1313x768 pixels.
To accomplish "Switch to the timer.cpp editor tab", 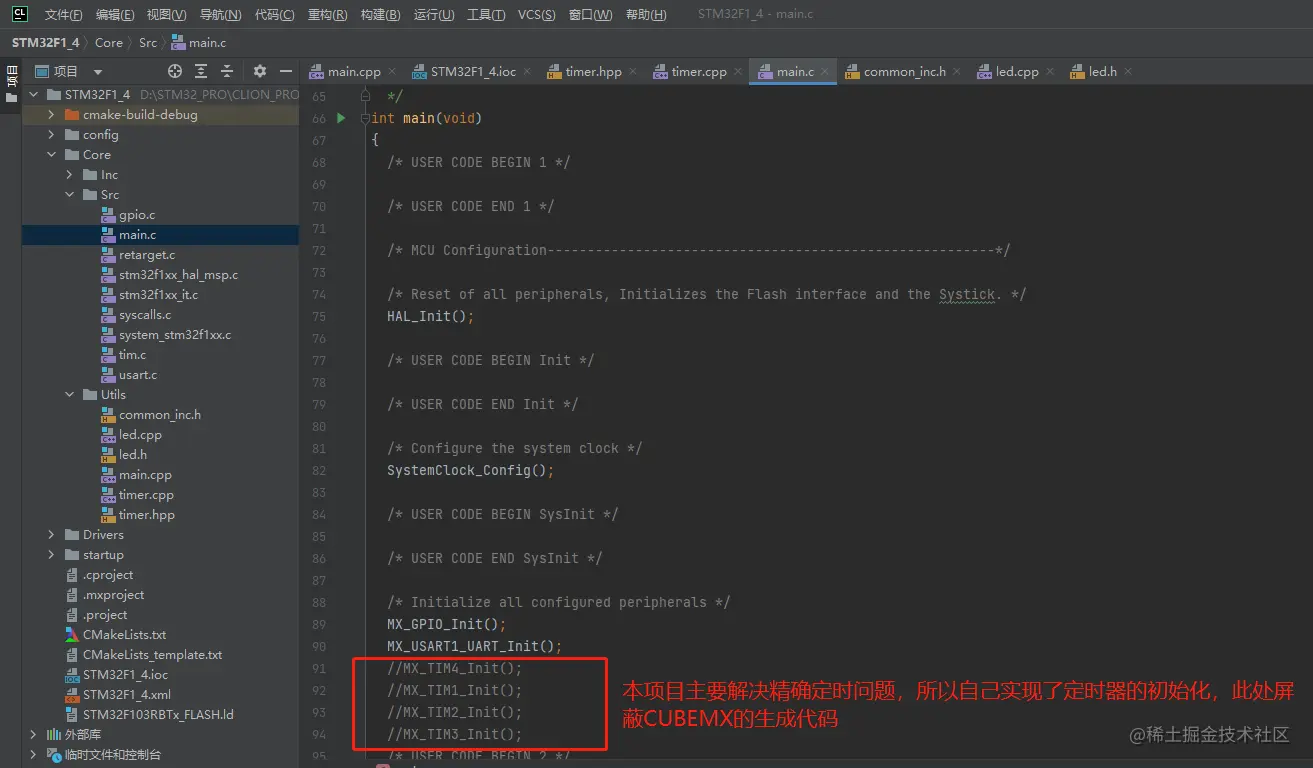I will tap(699, 72).
